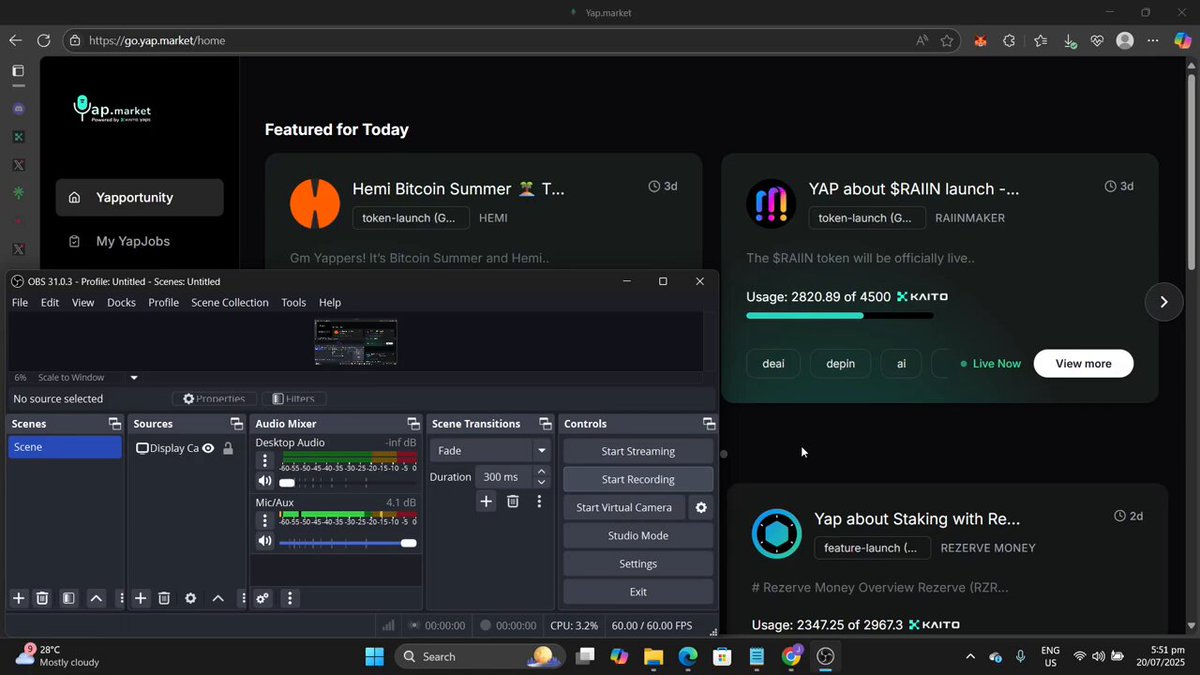1200x675 pixels.
Task: Increase Duration with up stepper arrow
Action: (542, 472)
